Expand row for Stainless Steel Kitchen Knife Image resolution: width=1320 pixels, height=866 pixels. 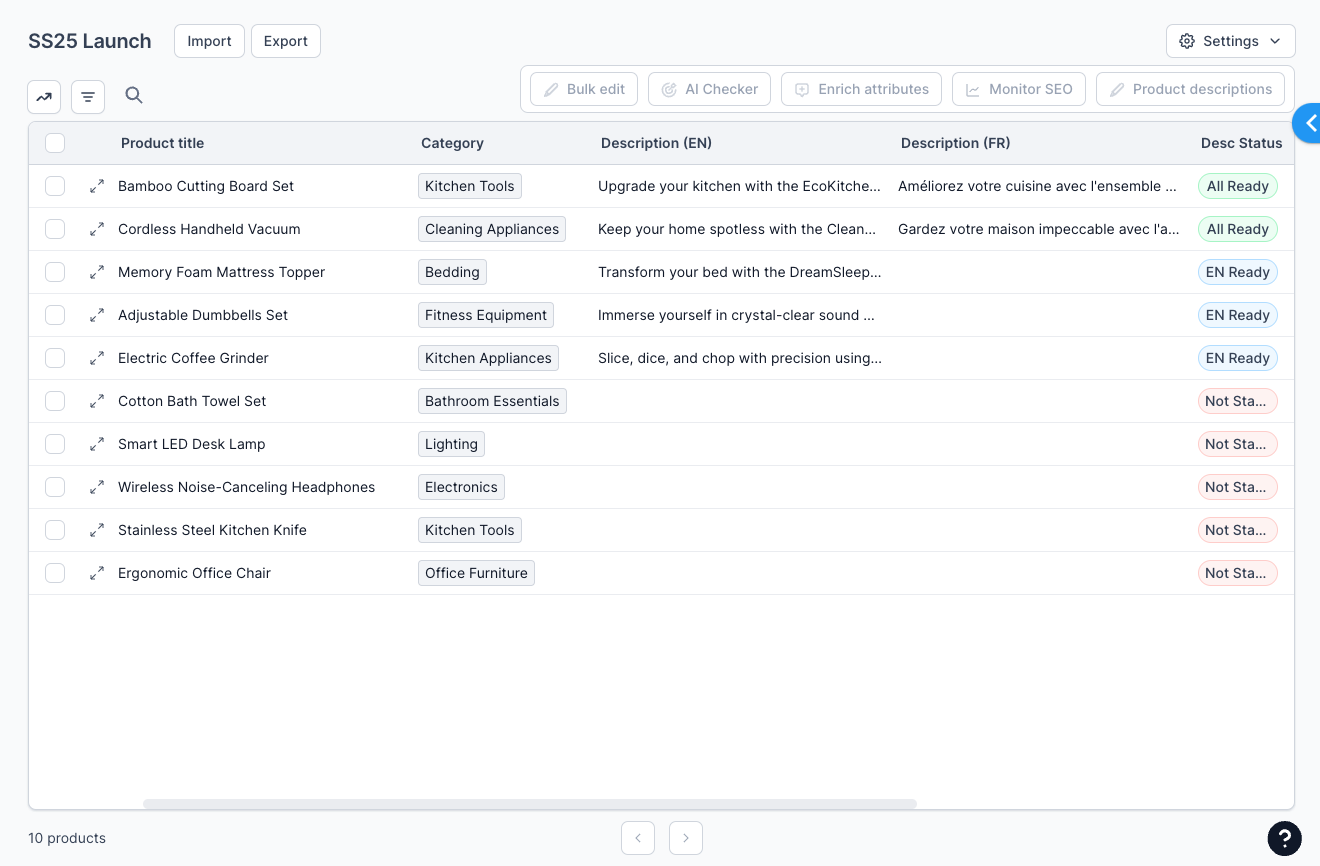point(97,530)
